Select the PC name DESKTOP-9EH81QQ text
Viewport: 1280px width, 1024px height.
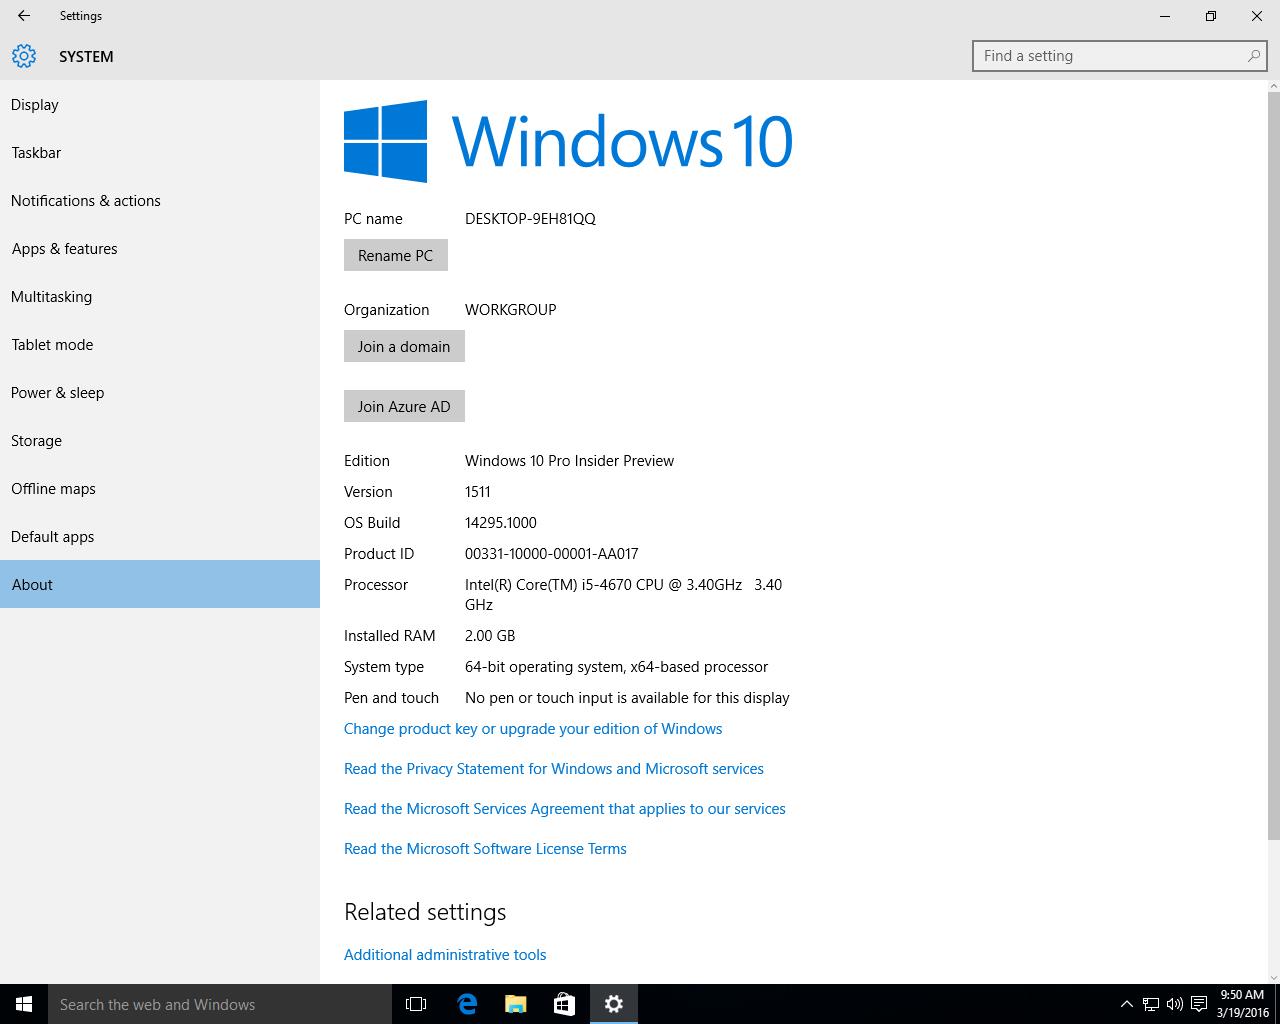coord(530,218)
